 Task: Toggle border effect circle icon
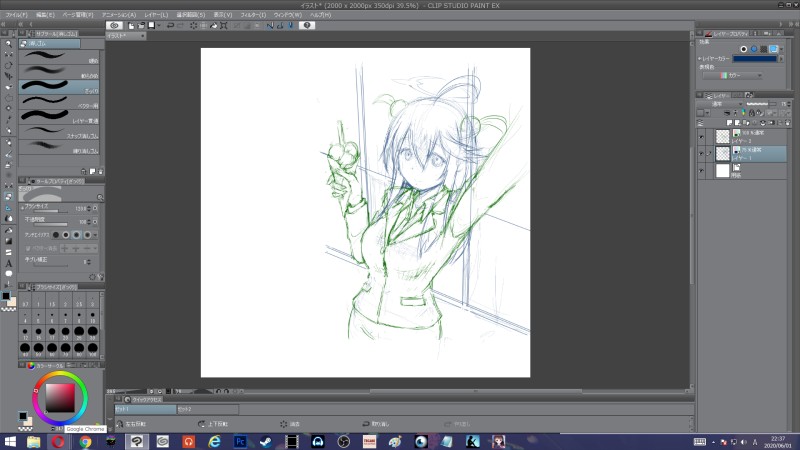point(743,49)
